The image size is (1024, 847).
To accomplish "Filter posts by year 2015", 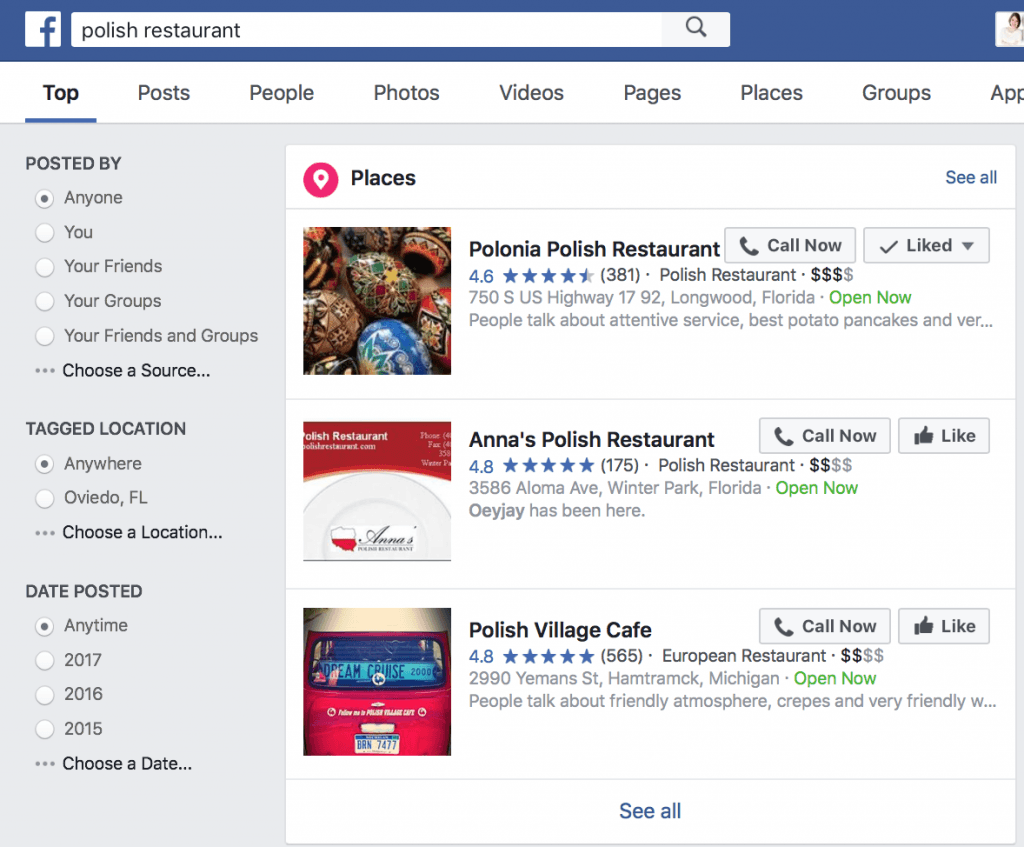I will (x=44, y=729).
